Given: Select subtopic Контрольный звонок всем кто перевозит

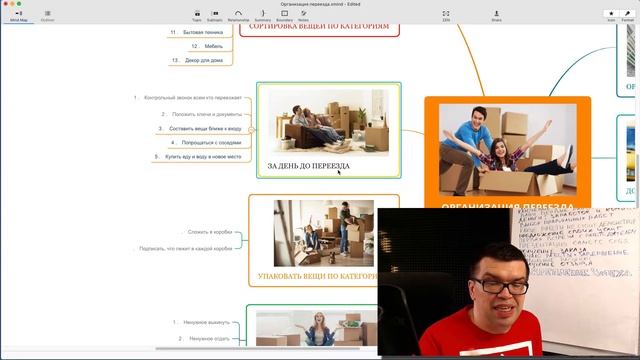Looking at the screenshot, I should point(193,98).
